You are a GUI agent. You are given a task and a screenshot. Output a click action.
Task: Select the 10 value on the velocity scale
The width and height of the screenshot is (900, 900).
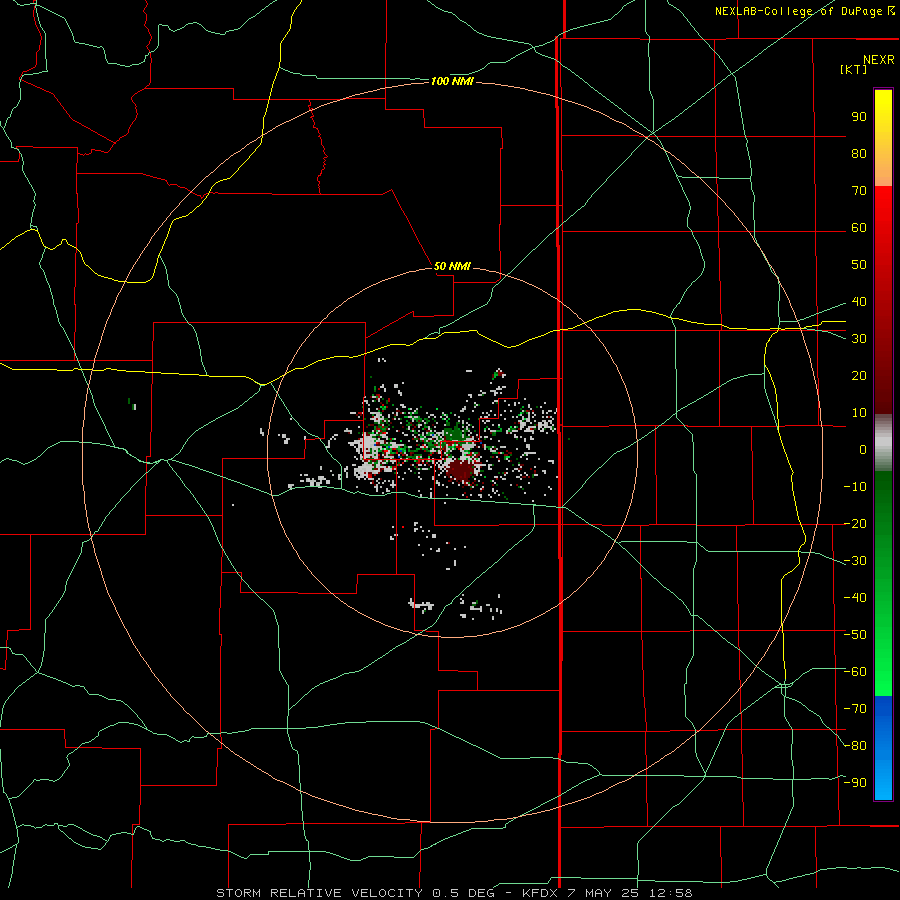point(859,413)
